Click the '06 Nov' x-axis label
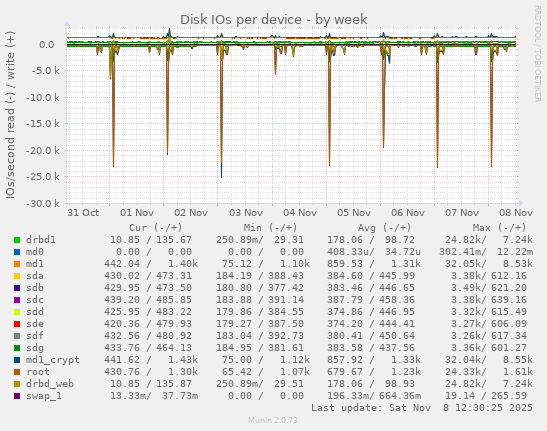The width and height of the screenshot is (547, 431). point(408,213)
